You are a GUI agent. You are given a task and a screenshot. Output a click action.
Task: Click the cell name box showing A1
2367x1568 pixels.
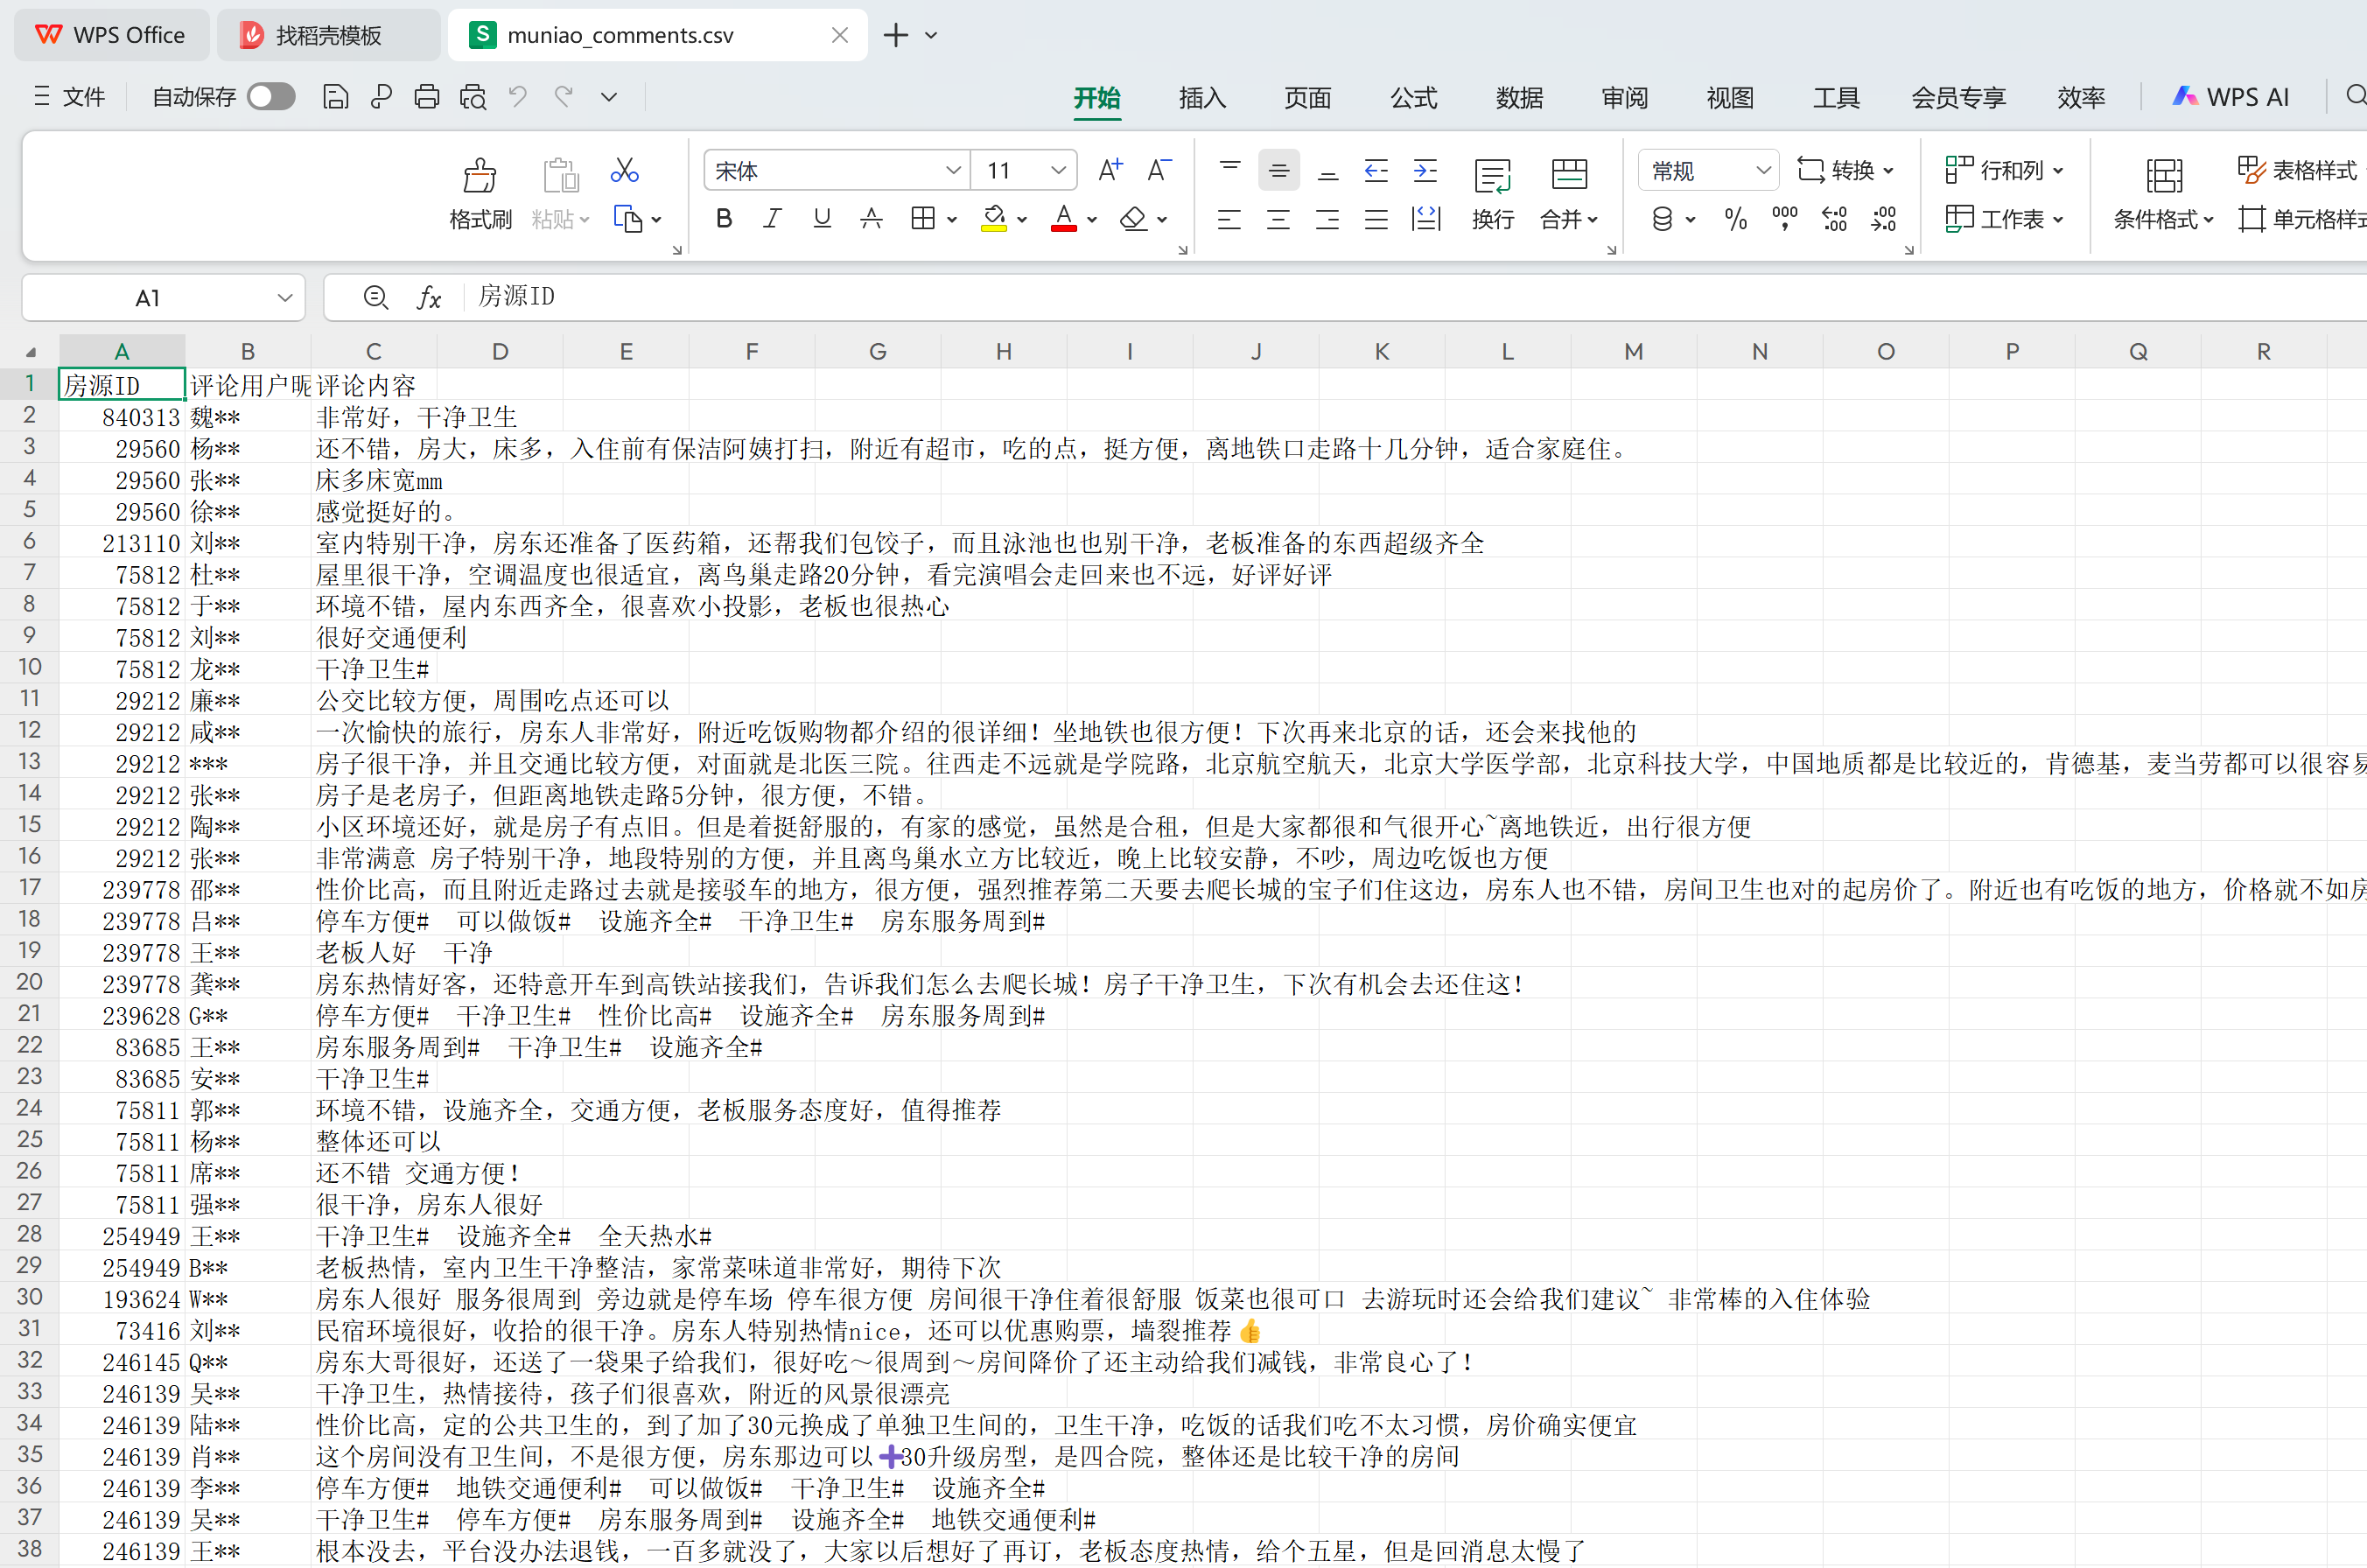148,298
